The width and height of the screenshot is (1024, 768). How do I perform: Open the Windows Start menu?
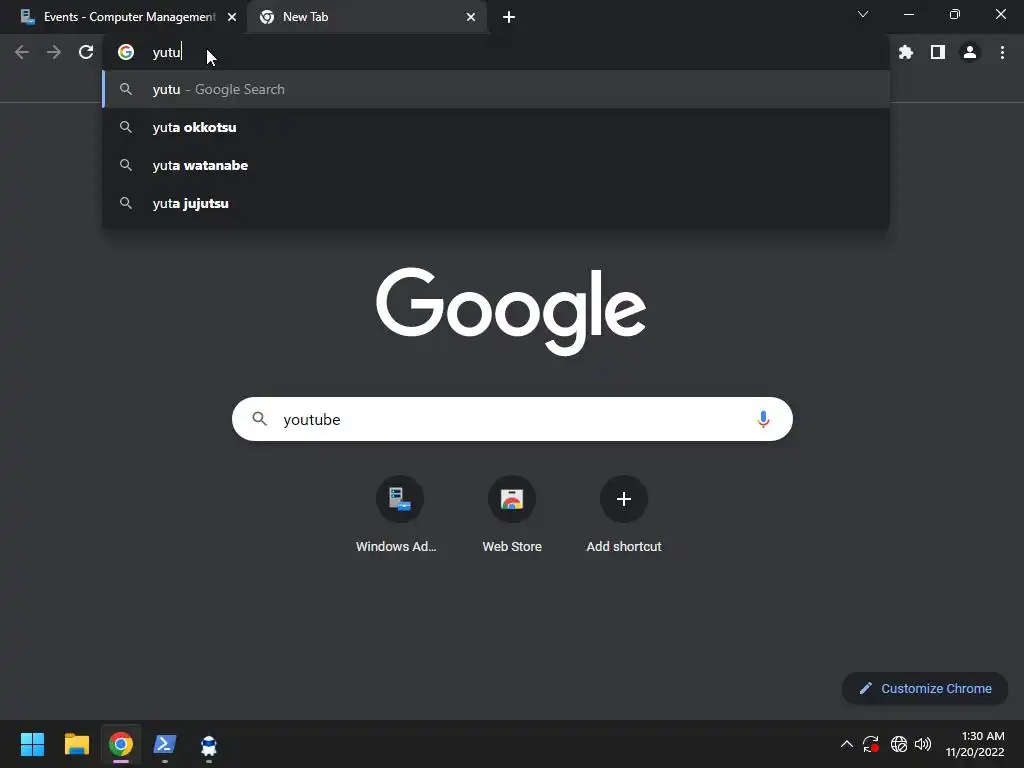(32, 744)
